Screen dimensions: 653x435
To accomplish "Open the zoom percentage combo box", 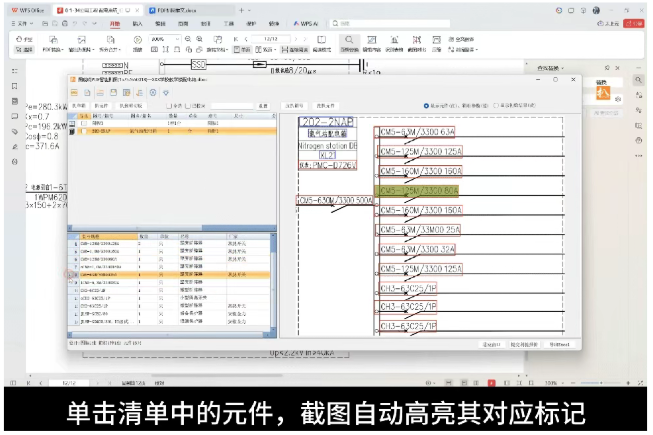I will click(165, 39).
